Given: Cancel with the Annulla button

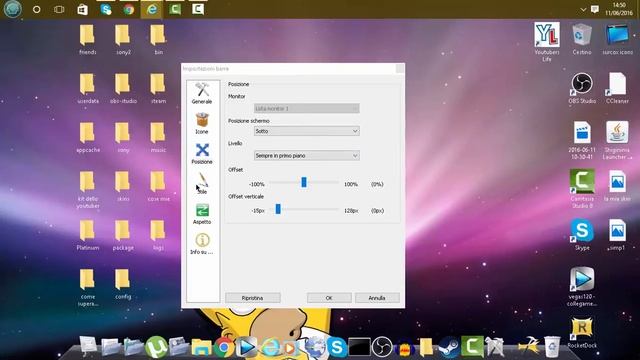Looking at the screenshot, I should point(377,298).
